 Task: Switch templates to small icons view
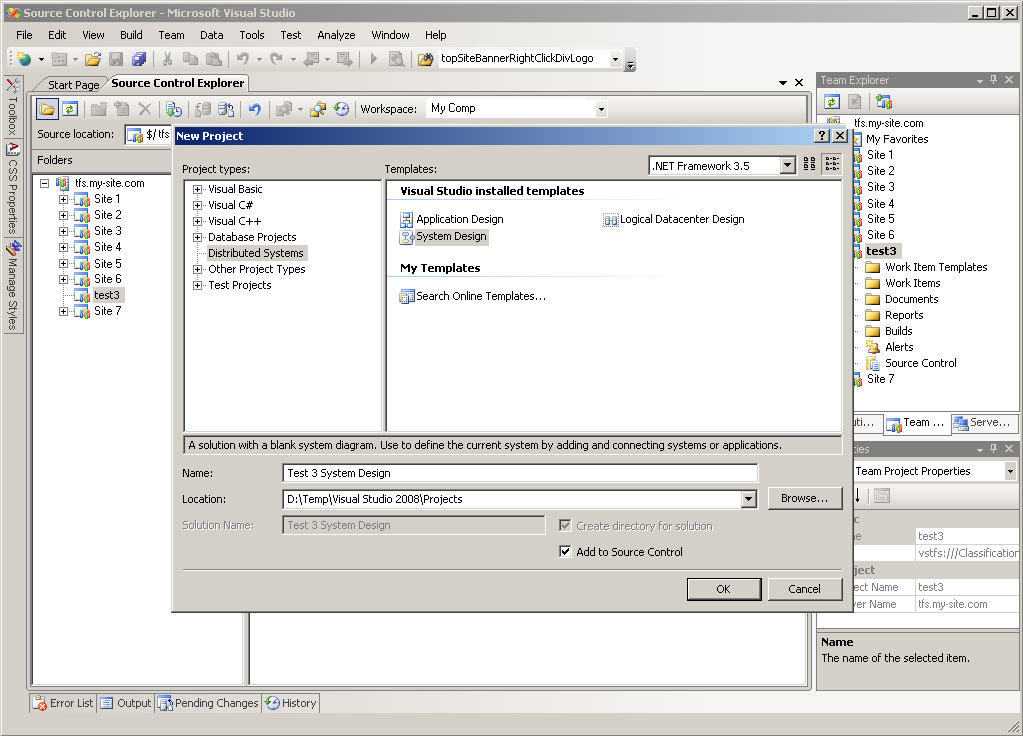(x=832, y=164)
